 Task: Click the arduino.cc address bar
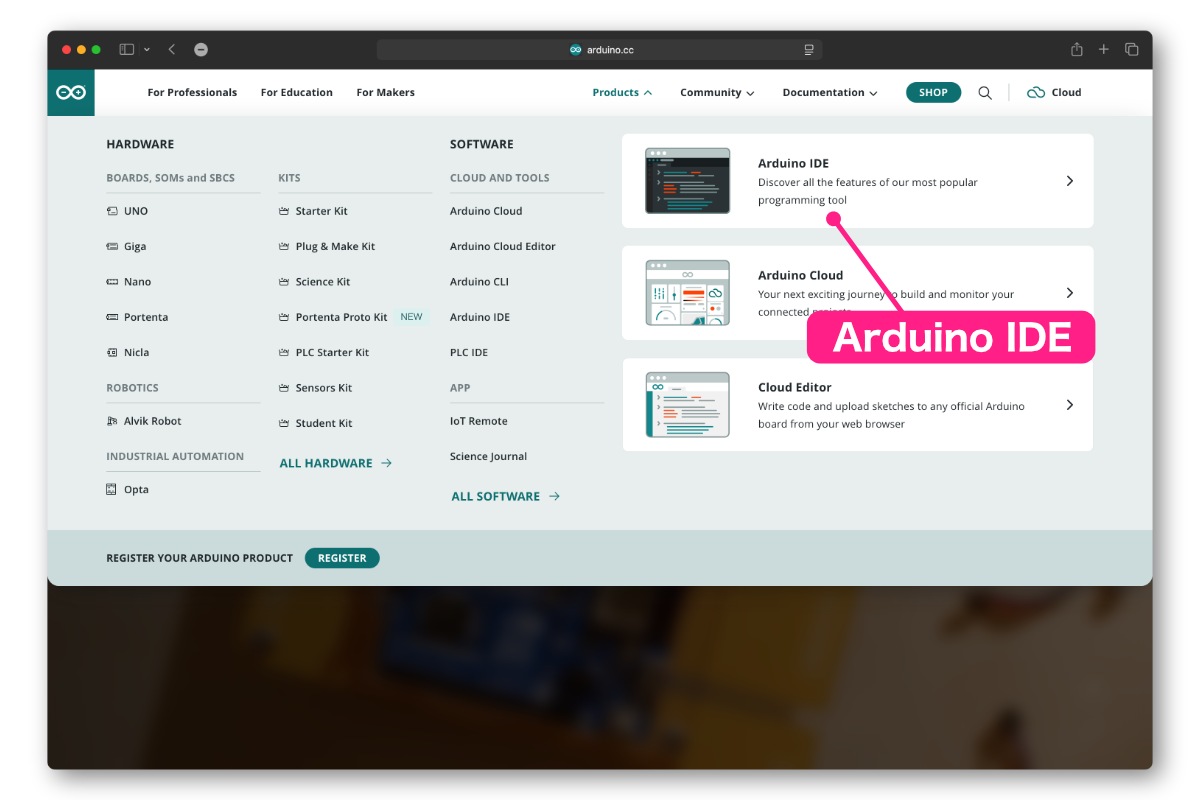[599, 49]
